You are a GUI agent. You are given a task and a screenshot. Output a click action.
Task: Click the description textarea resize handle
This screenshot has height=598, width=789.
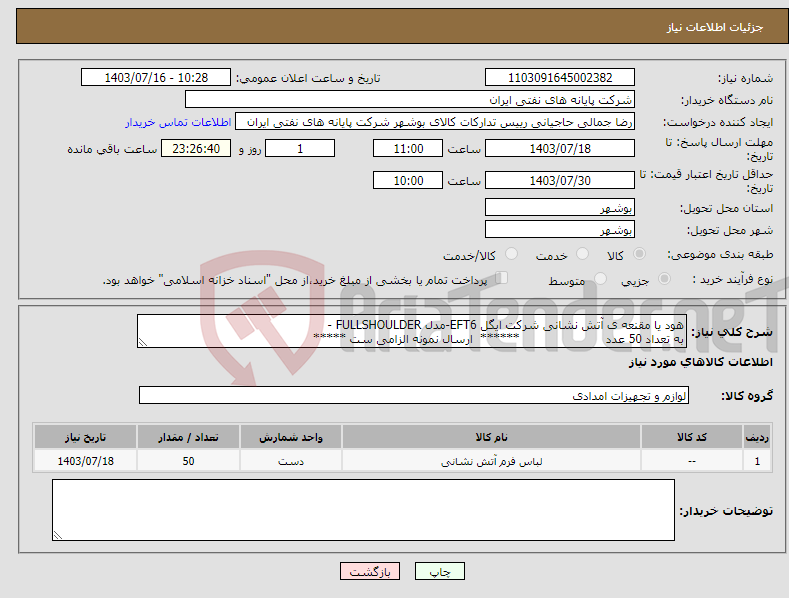(x=143, y=342)
